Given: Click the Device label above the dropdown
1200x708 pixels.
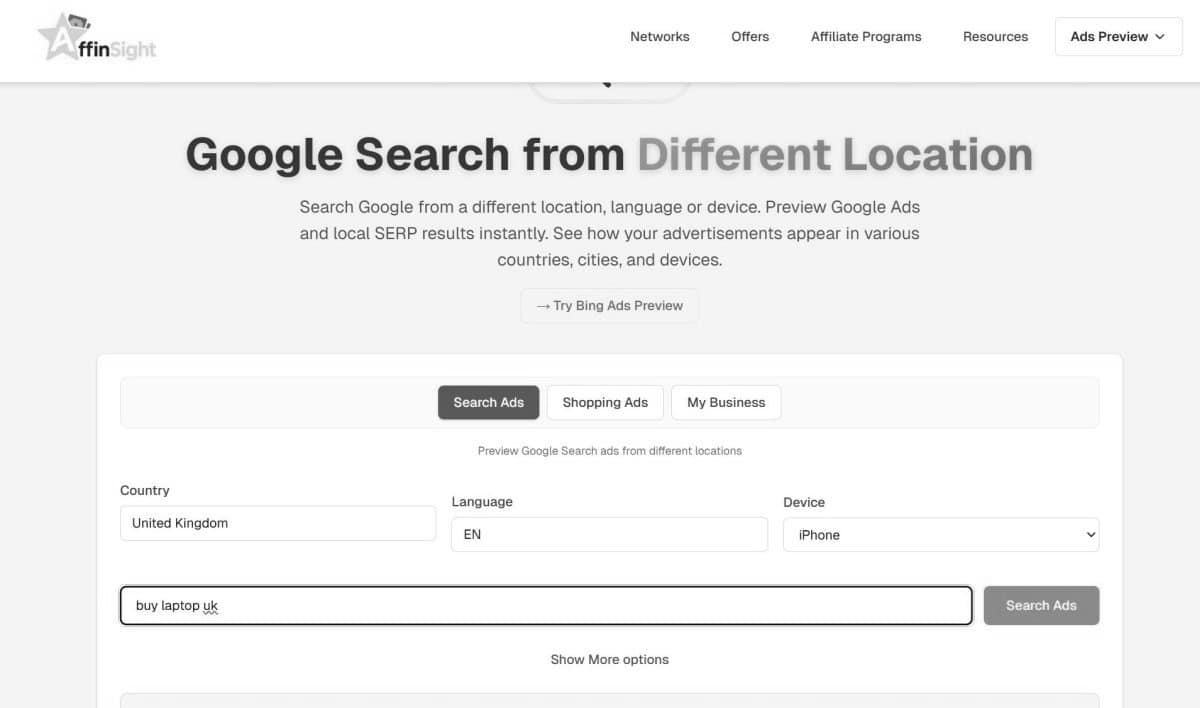Looking at the screenshot, I should [x=804, y=502].
